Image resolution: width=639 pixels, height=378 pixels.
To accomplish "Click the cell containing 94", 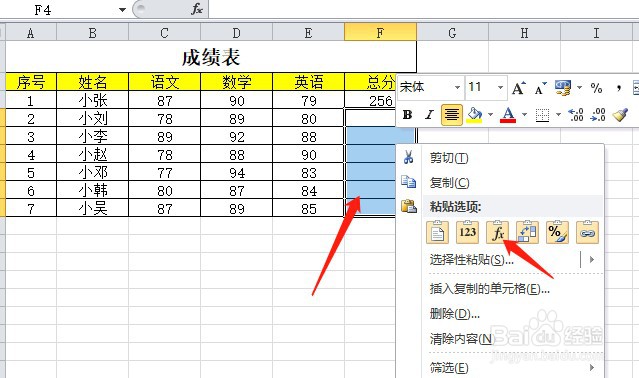I will click(x=236, y=172).
